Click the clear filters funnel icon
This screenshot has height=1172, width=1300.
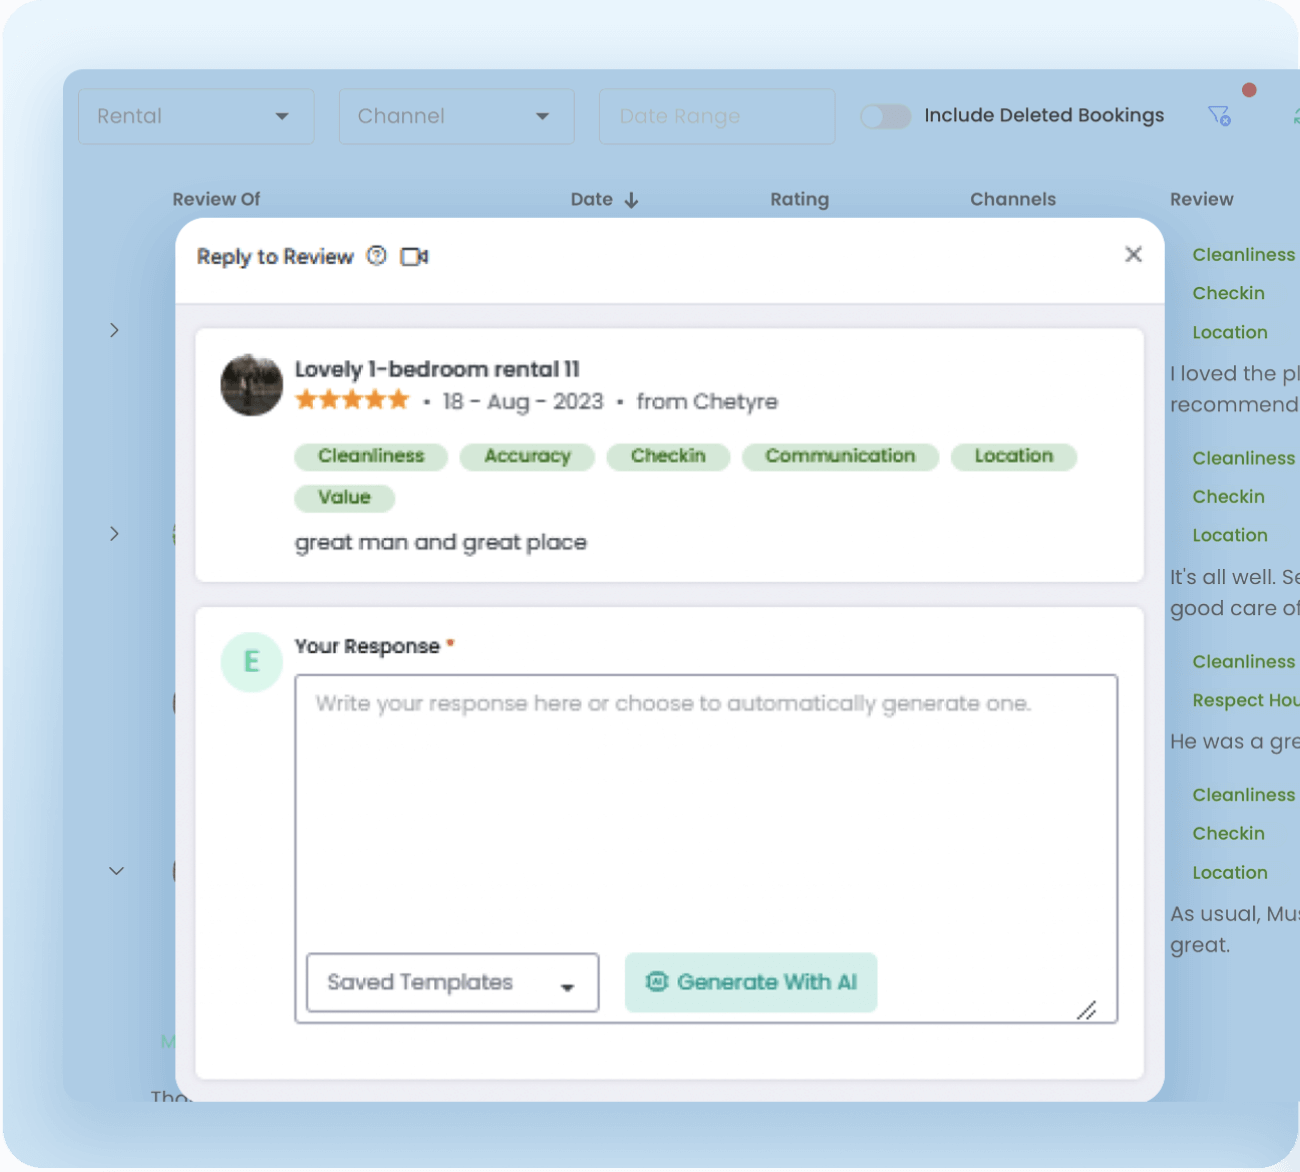tap(1219, 116)
